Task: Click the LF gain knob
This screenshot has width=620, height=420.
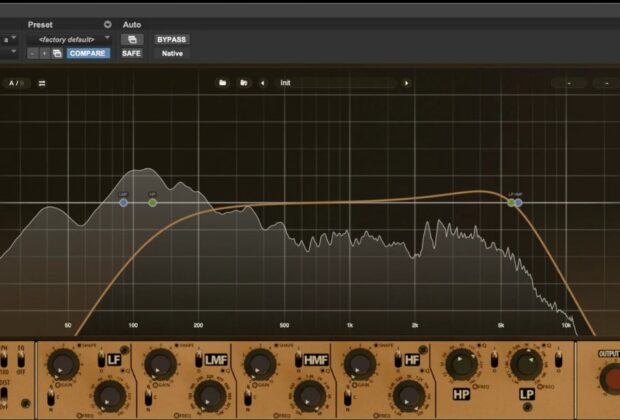Action: pos(63,364)
